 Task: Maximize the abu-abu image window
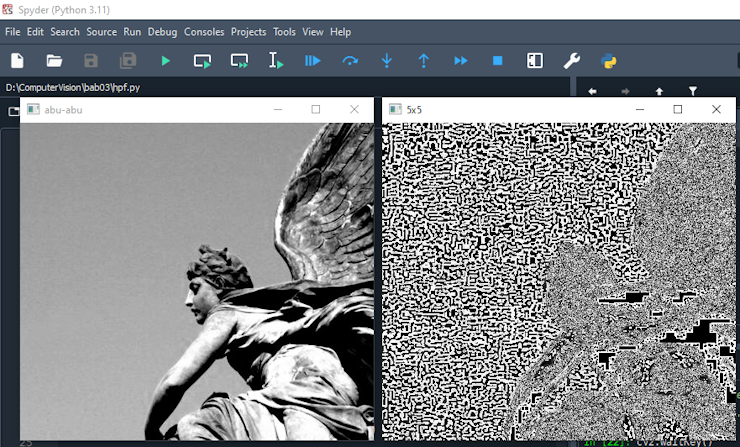coord(316,110)
